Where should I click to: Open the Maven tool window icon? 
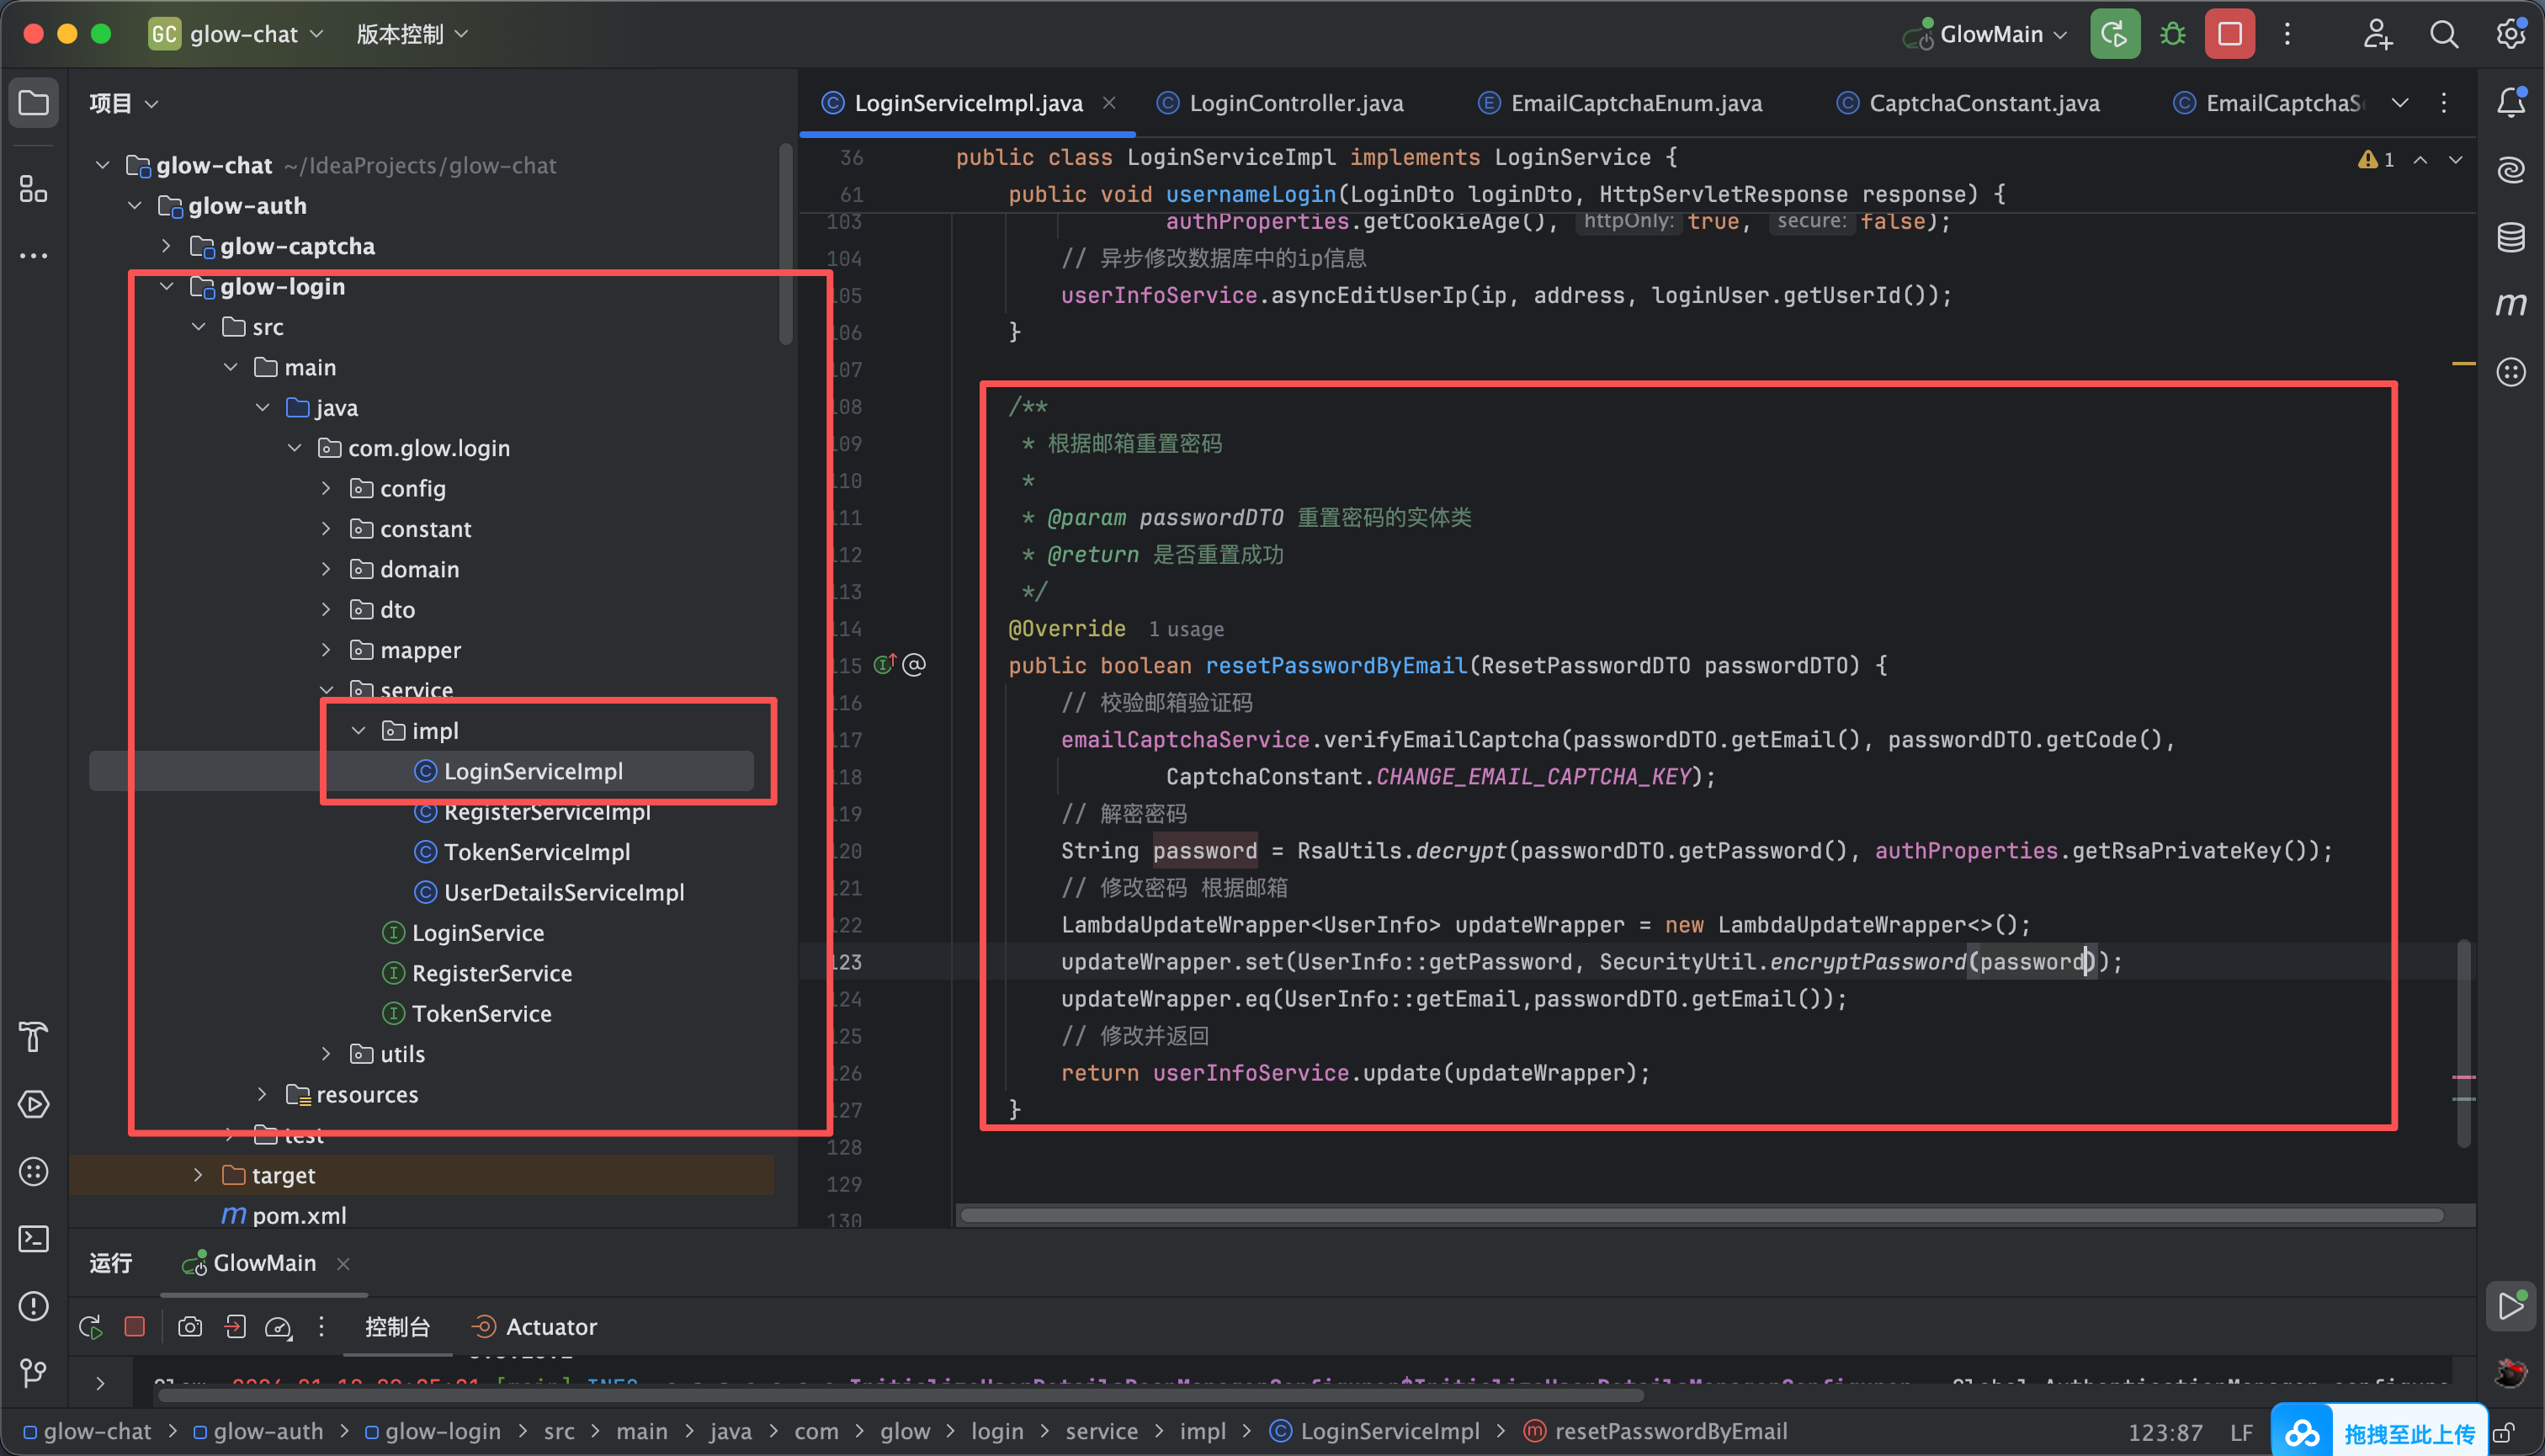pos(2510,304)
